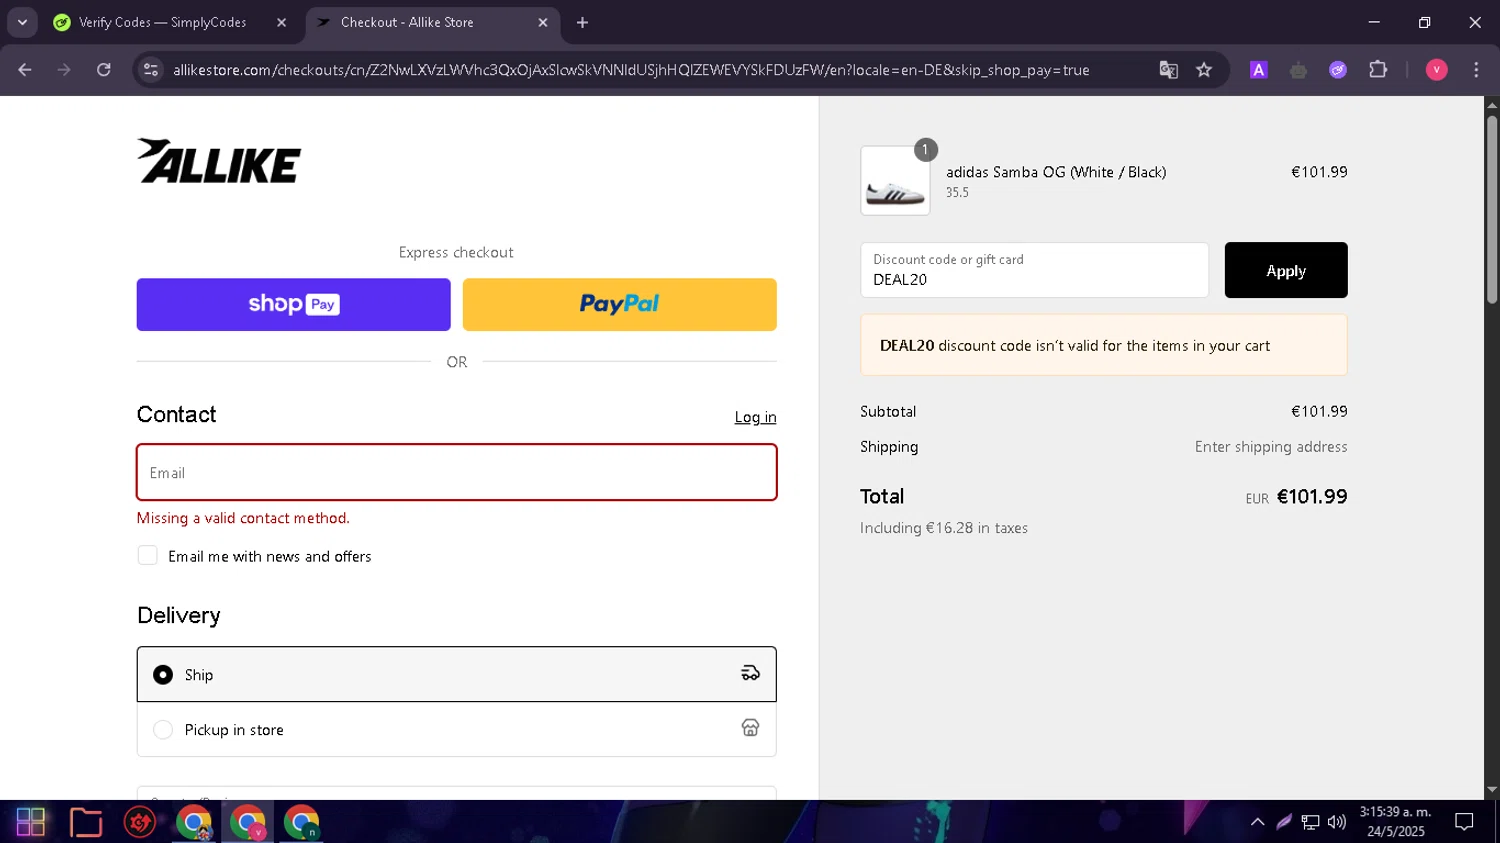
Task: Open the red hexagon taskbar app
Action: pos(140,822)
